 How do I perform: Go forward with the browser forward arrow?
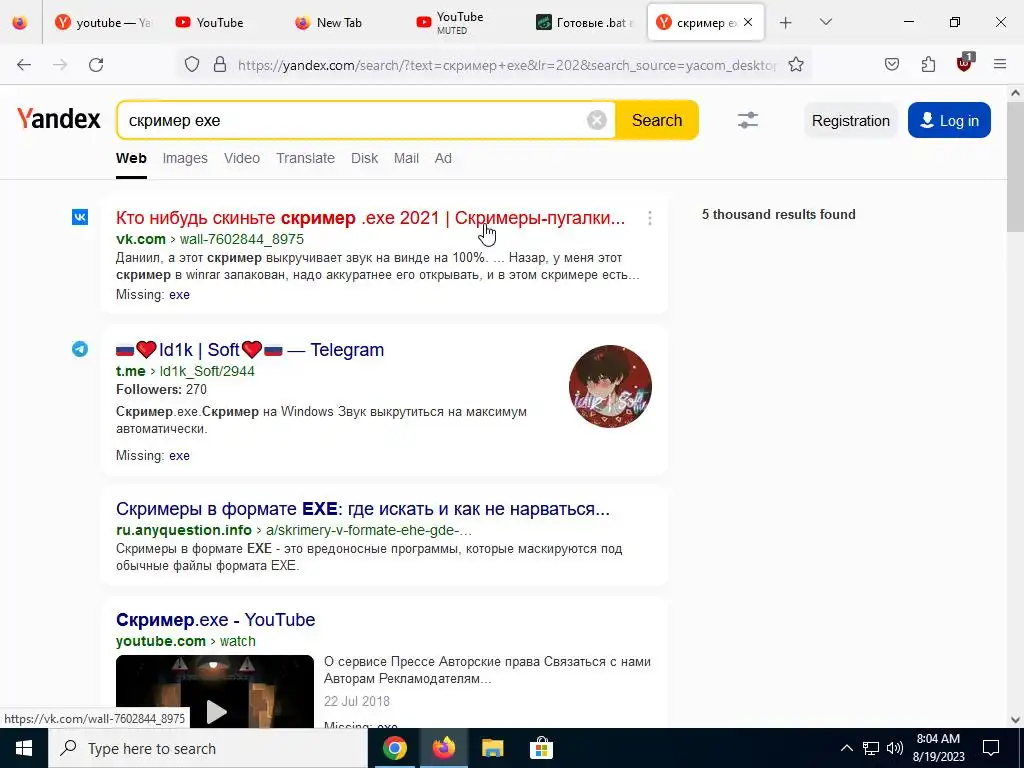pos(60,65)
